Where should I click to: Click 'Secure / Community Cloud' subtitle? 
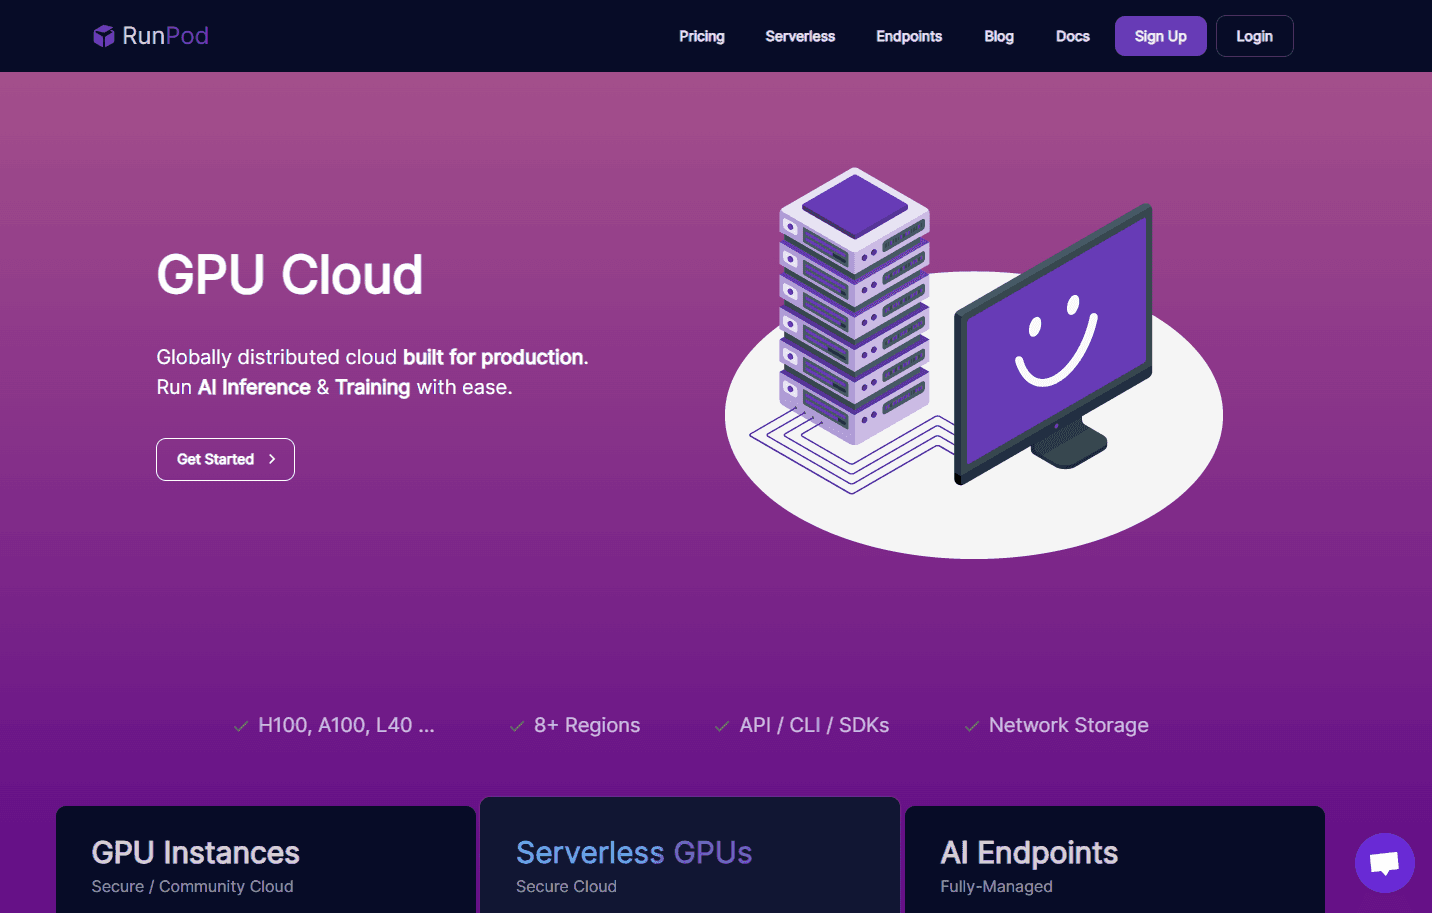(x=192, y=886)
